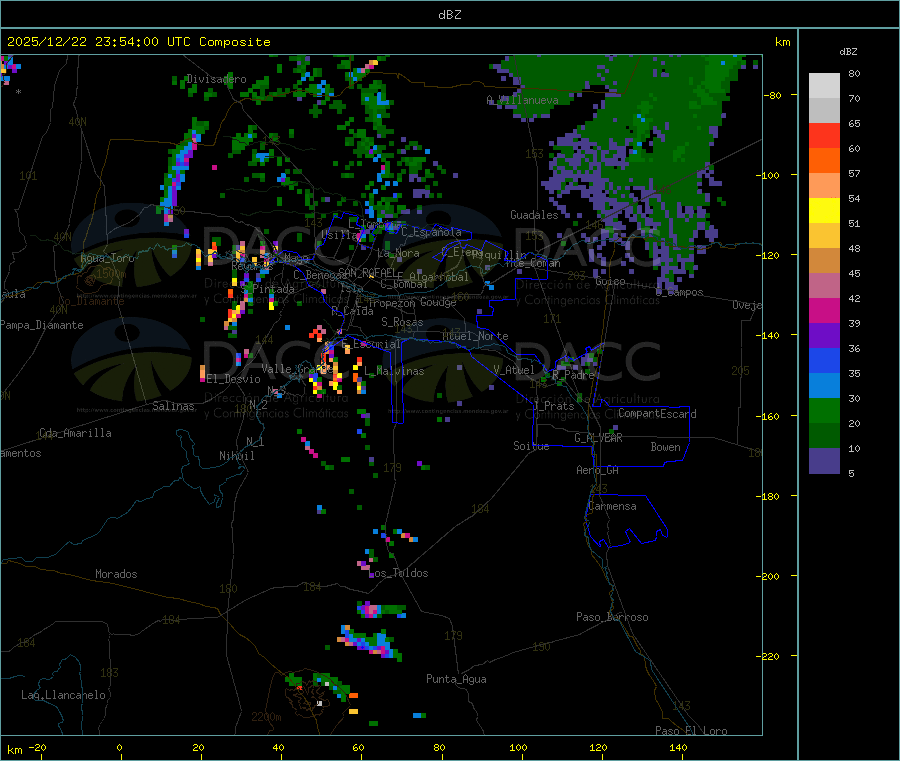Select the J_Prats label
This screenshot has height=761, width=900.
pos(553,406)
